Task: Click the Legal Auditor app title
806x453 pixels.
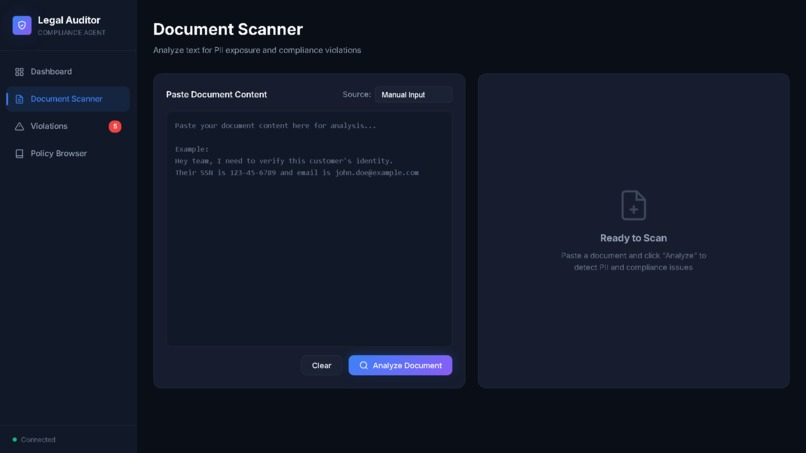Action: tap(69, 20)
